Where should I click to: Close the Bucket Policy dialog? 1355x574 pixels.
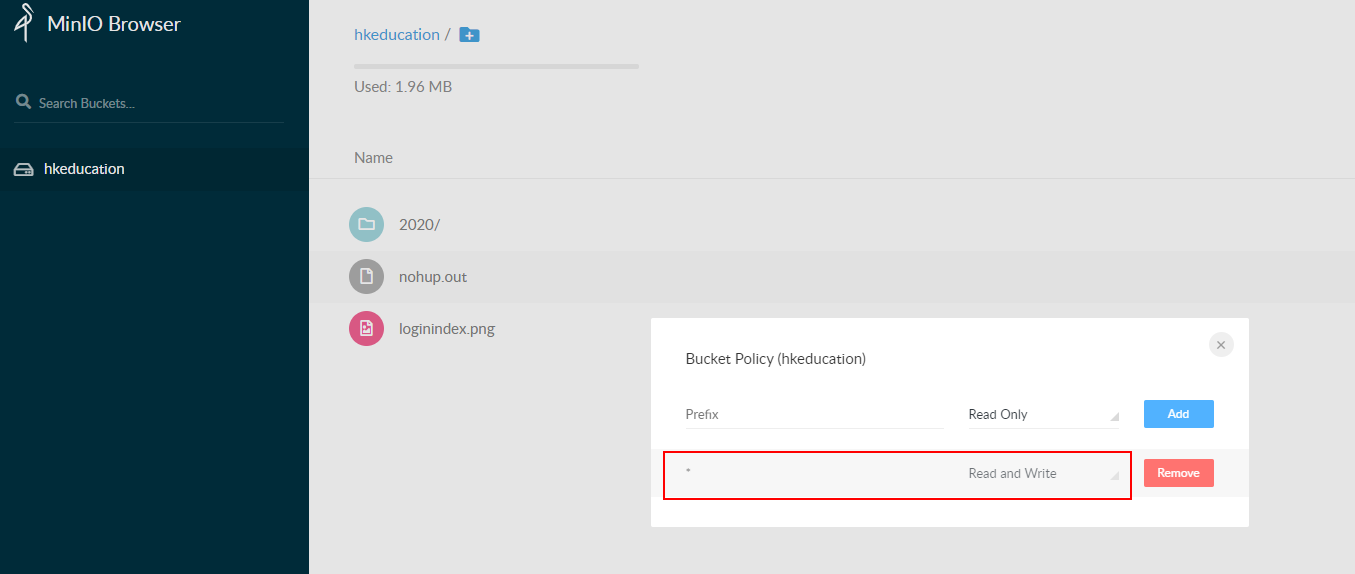click(1221, 344)
